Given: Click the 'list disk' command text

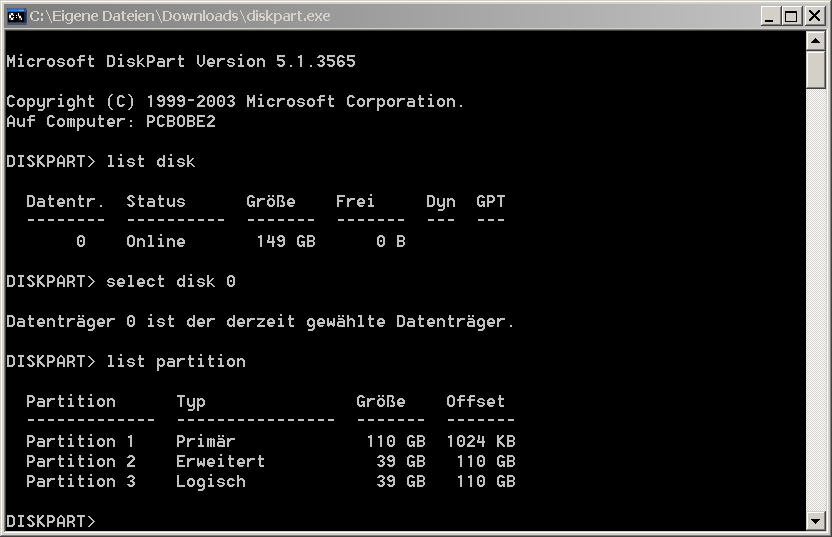Looking at the screenshot, I should tap(151, 161).
